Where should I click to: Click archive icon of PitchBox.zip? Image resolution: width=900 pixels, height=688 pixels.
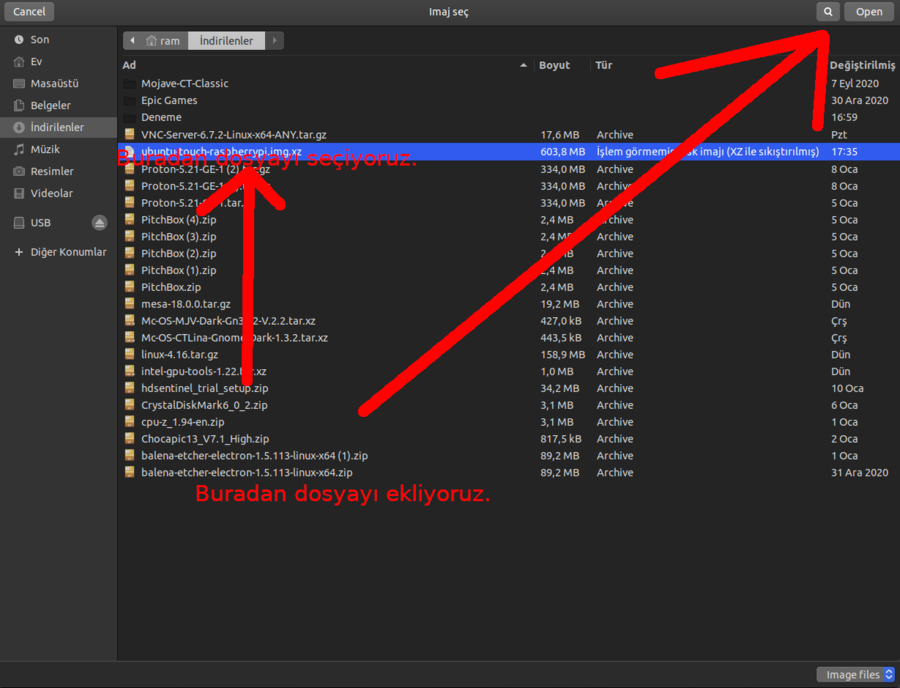[x=130, y=287]
